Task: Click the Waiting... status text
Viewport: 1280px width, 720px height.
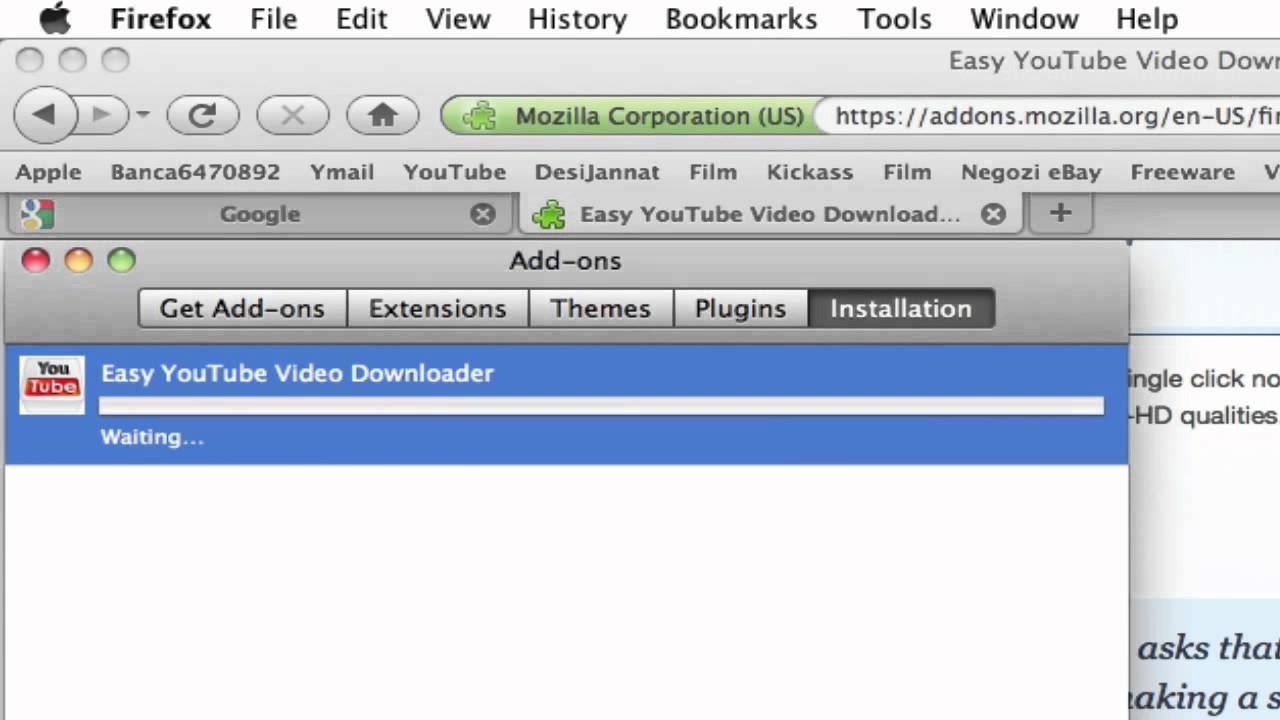Action: pyautogui.click(x=152, y=437)
